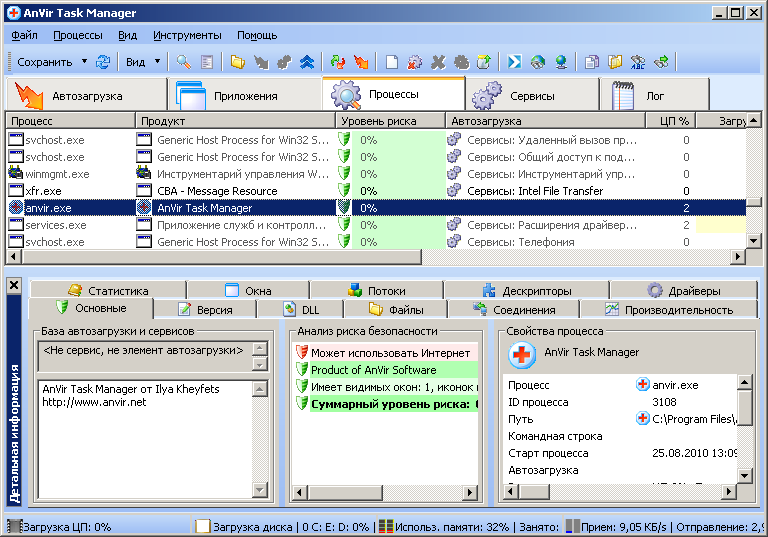Click the memory usage icon in status bar
Image resolution: width=768 pixels, height=537 pixels.
(x=385, y=527)
